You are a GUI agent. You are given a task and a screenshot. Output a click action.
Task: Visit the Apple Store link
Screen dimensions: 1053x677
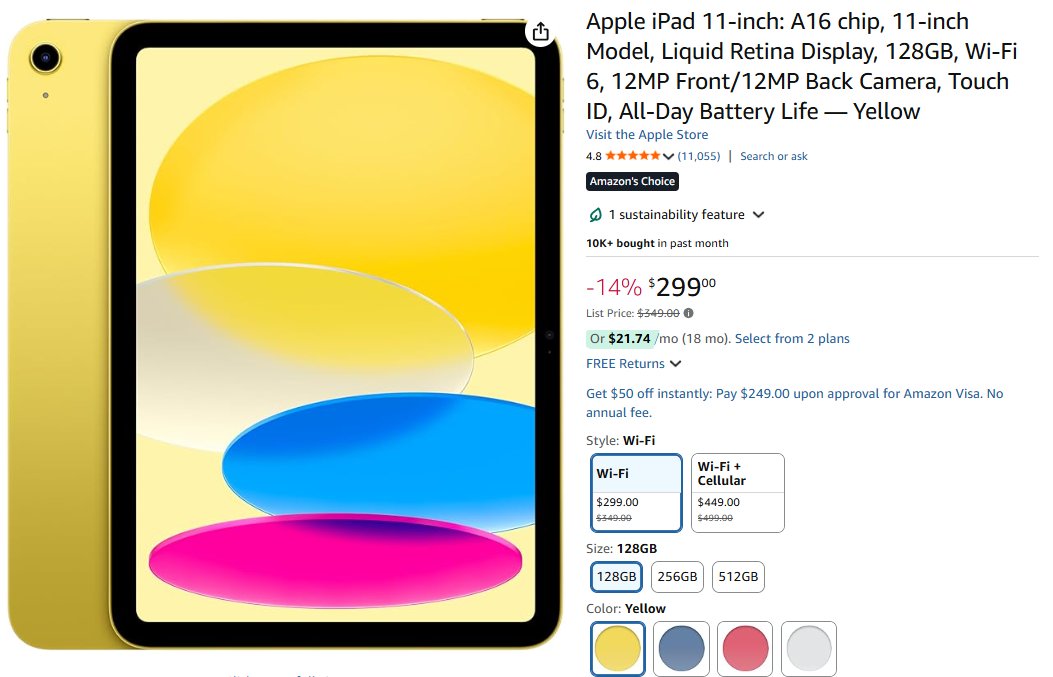tap(647, 135)
